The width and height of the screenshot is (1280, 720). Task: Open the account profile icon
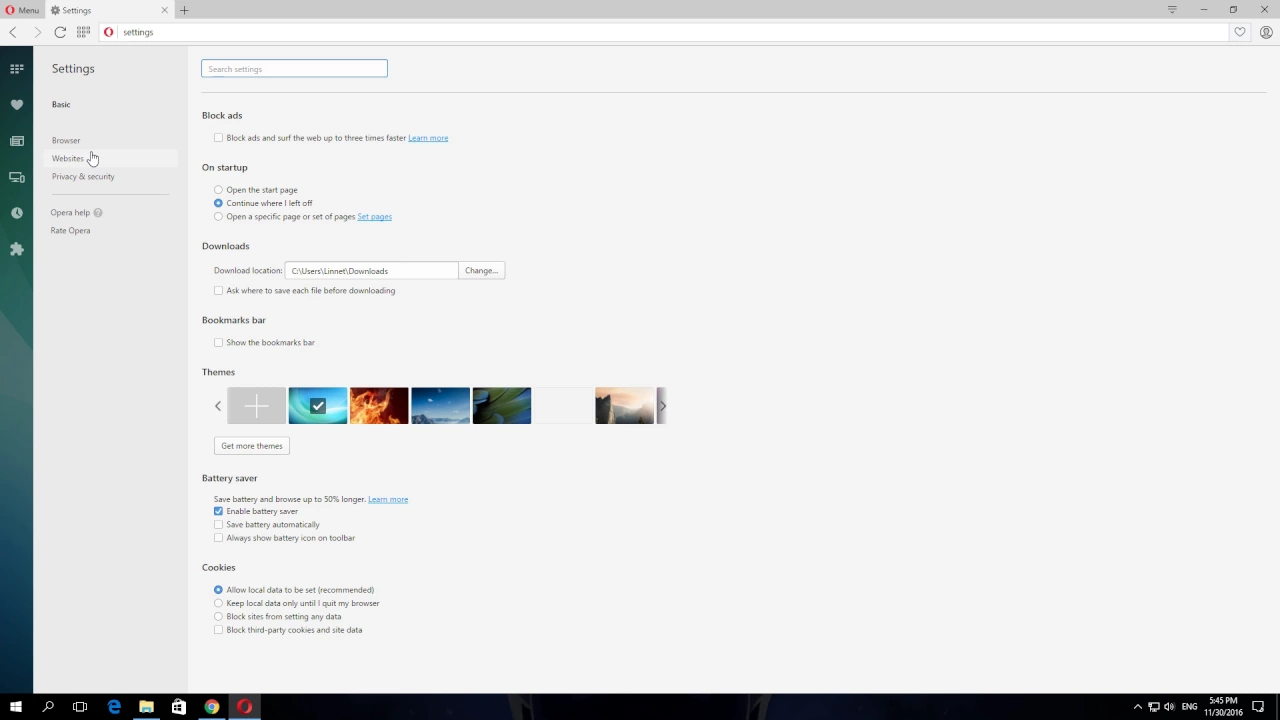tap(1266, 32)
